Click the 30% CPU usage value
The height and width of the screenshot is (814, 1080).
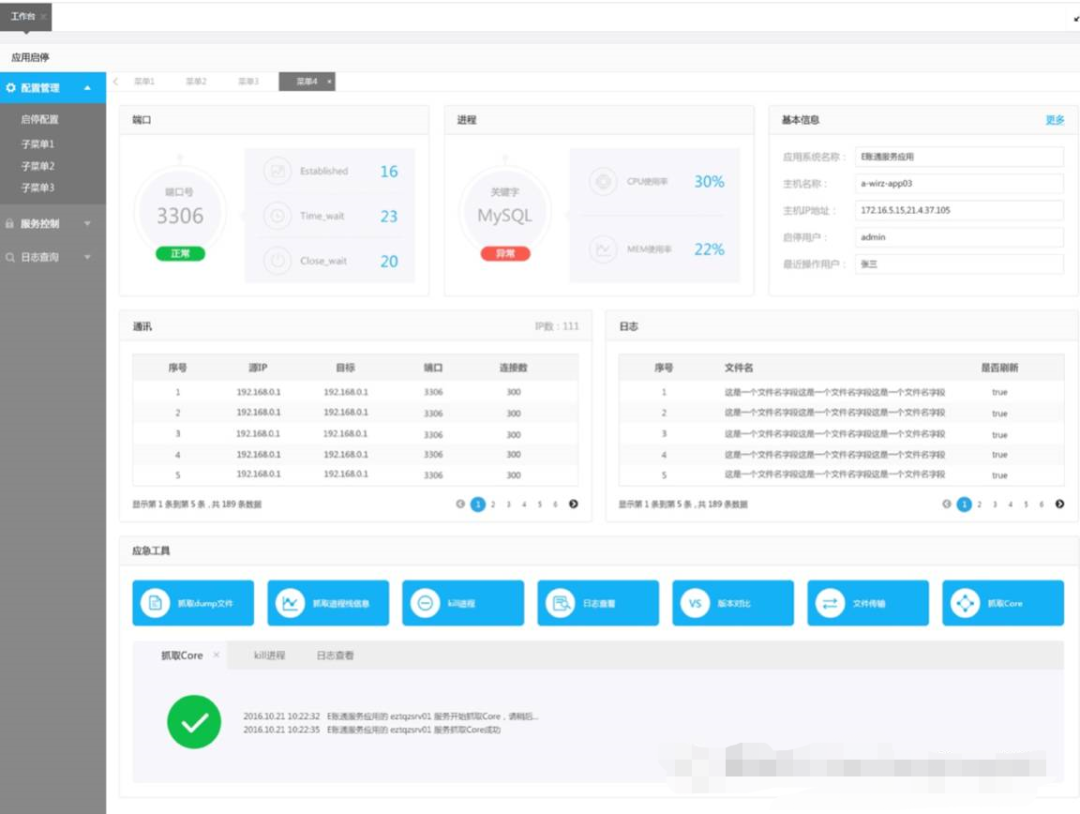[x=709, y=181]
